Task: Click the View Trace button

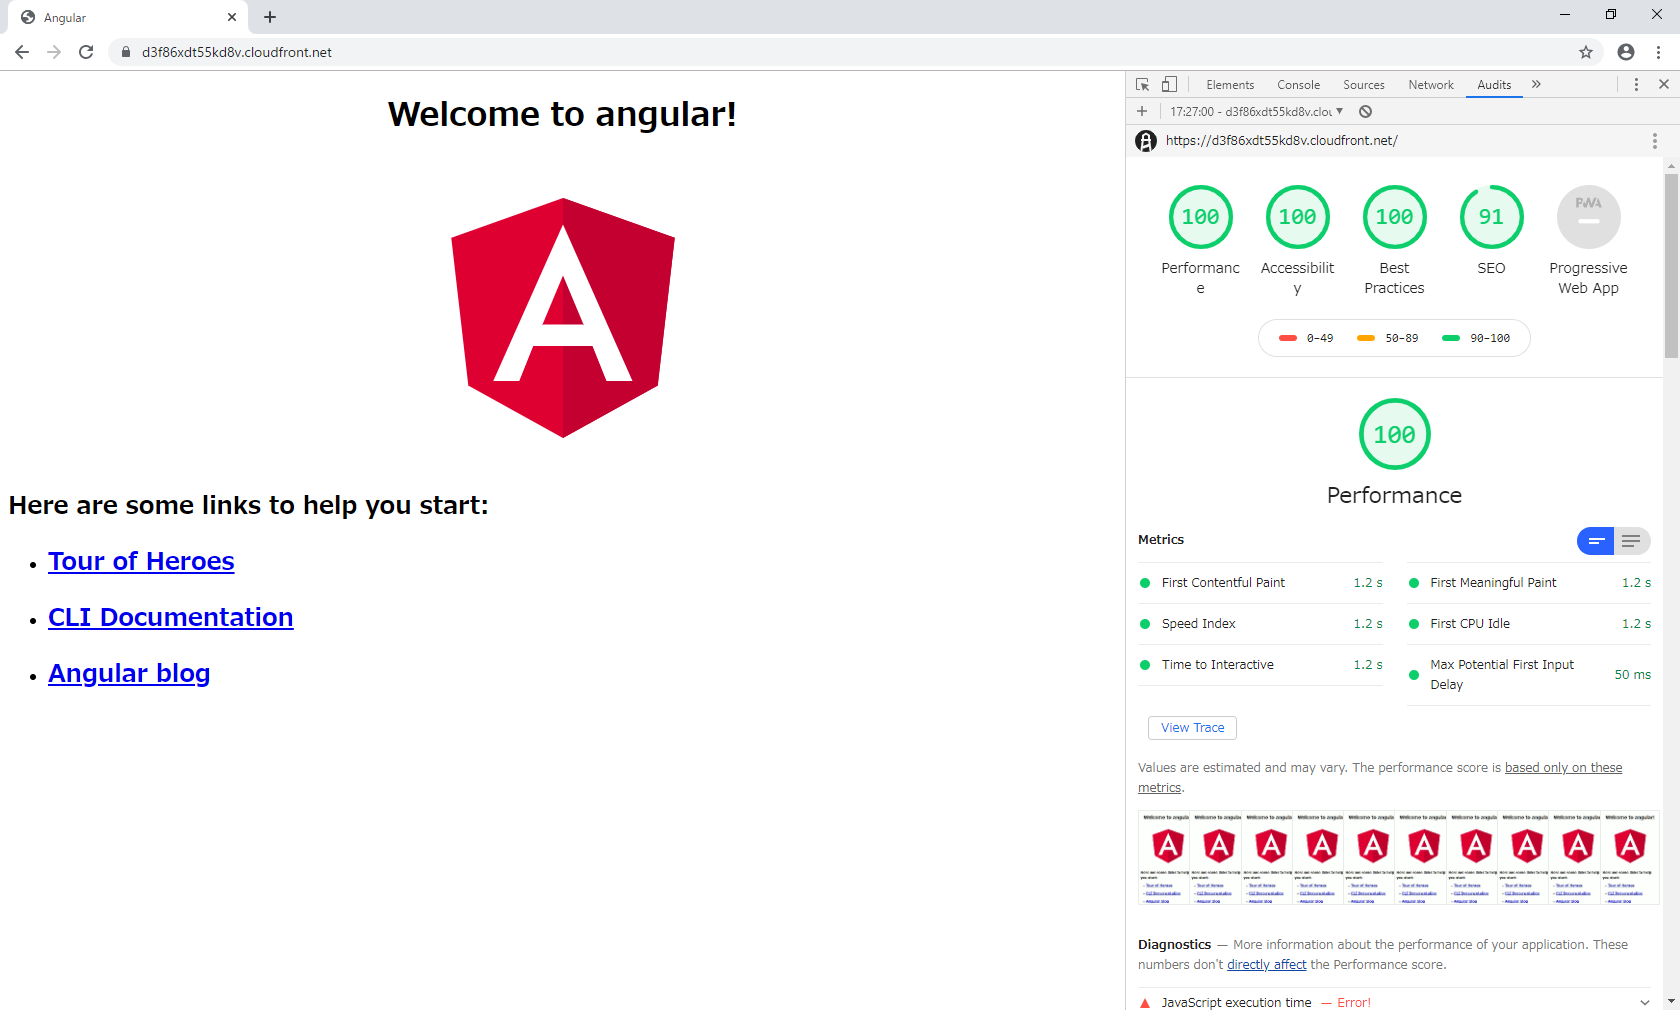Action: click(1192, 728)
